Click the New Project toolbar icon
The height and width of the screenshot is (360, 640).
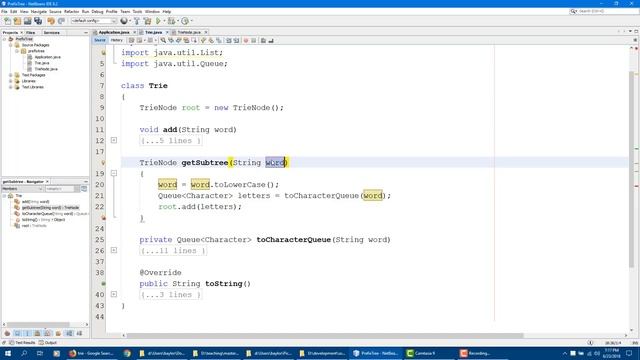[x=17, y=21]
